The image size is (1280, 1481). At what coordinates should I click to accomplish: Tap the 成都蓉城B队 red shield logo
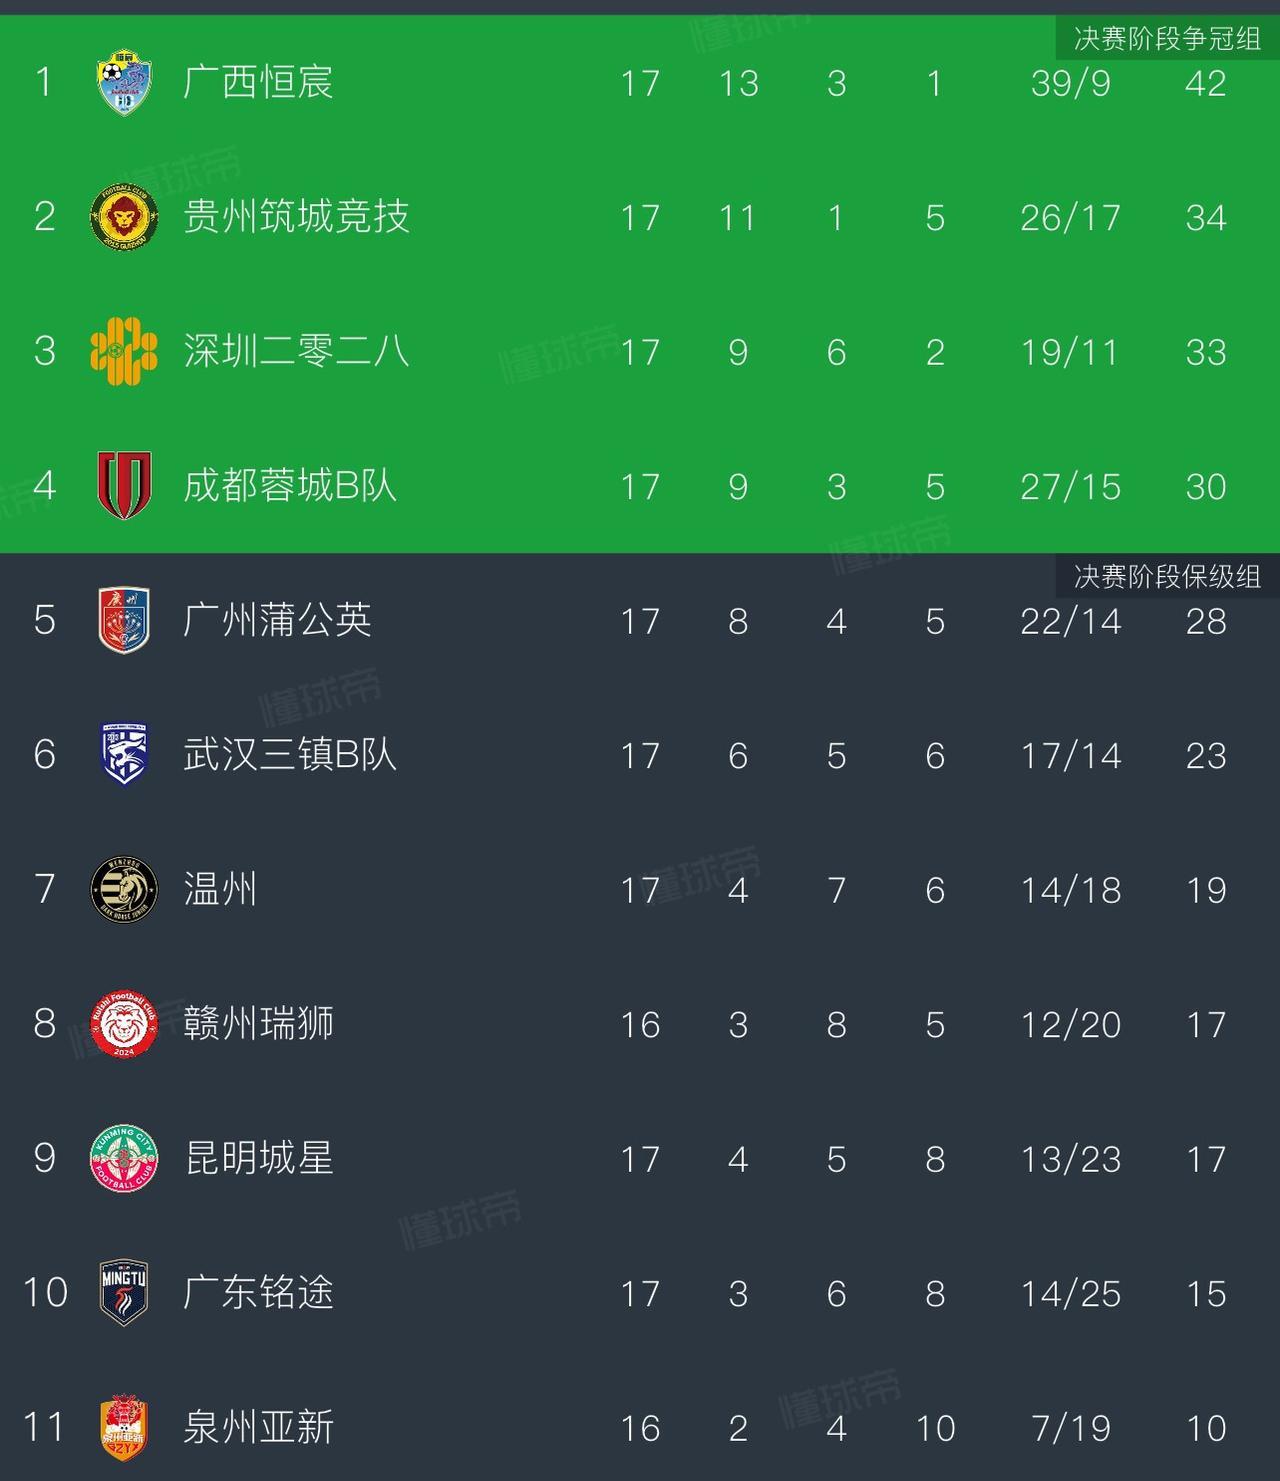click(124, 486)
